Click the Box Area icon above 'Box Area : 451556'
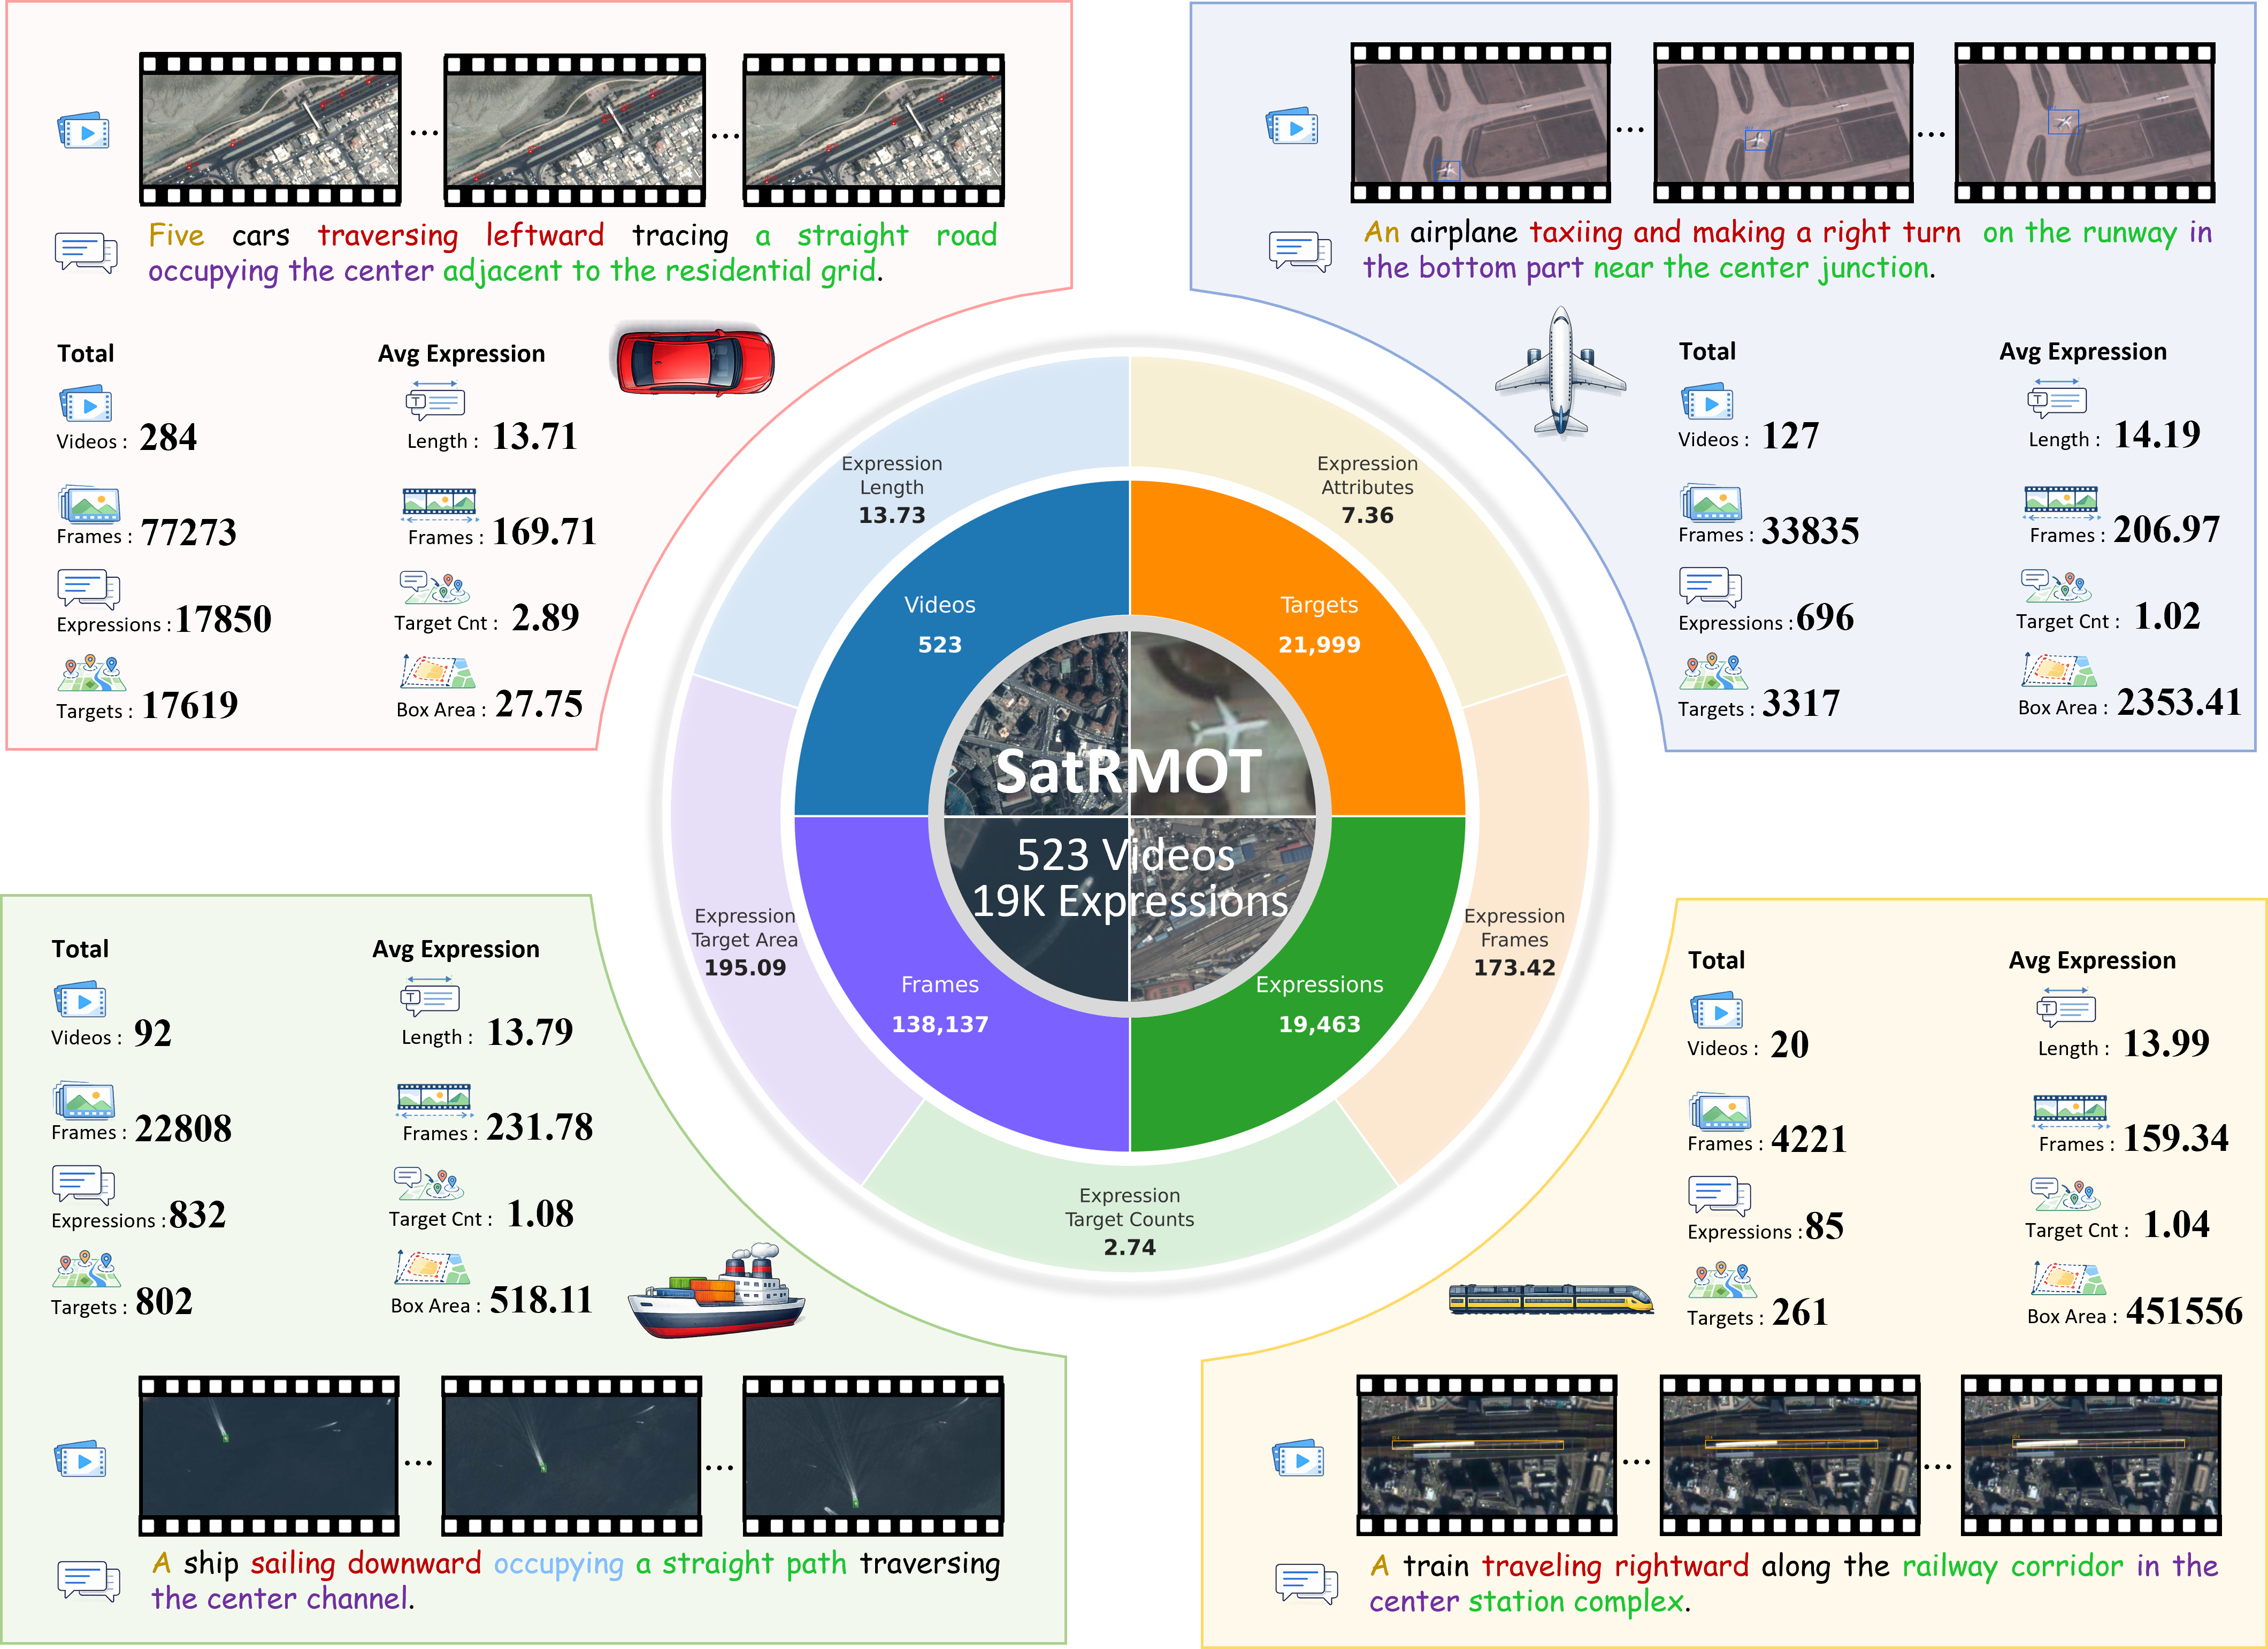Viewport: 2268px width, 1649px height. [2068, 1279]
